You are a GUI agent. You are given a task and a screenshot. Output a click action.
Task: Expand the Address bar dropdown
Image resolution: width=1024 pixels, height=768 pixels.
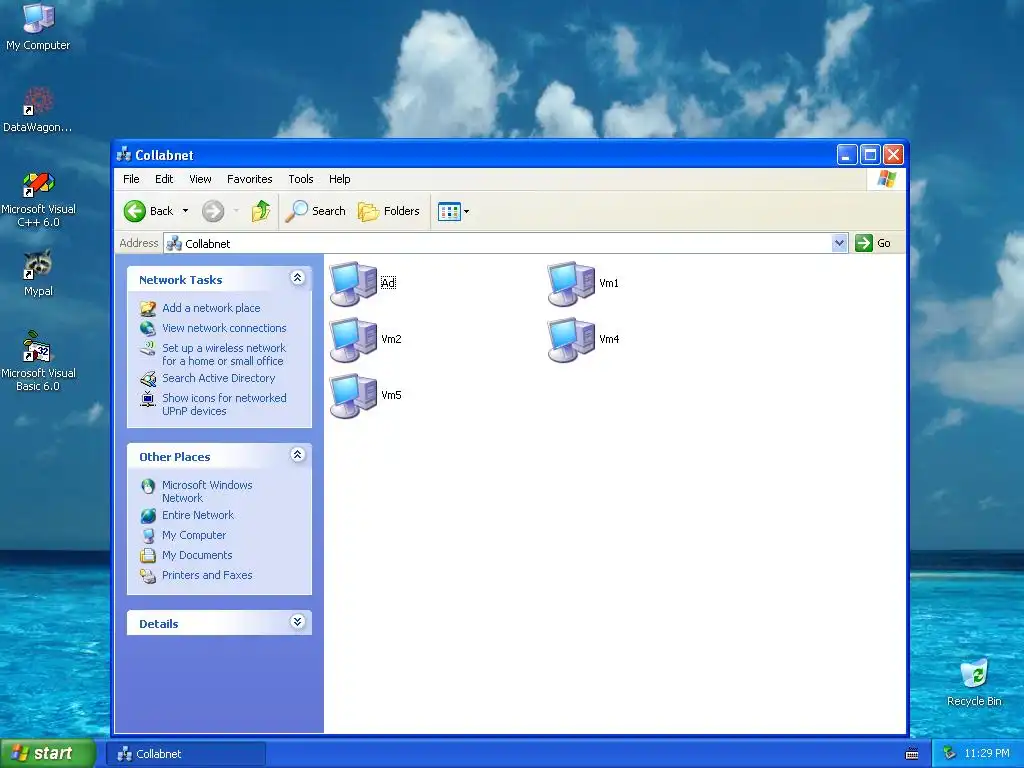click(x=839, y=243)
